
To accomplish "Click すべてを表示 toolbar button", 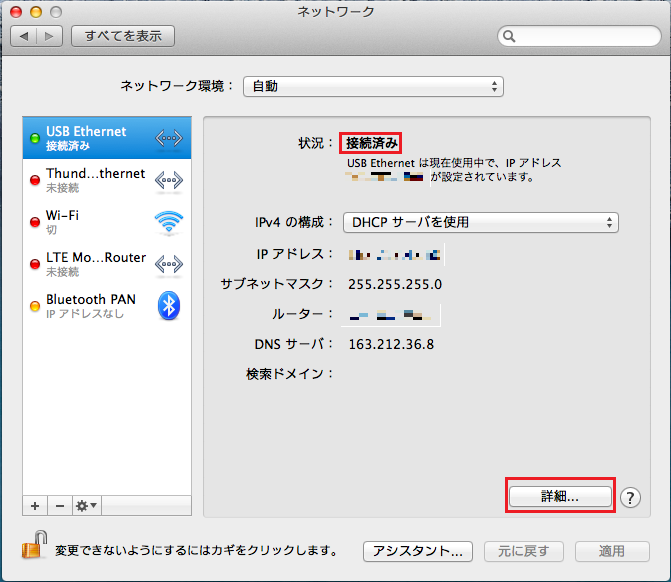I will (123, 36).
